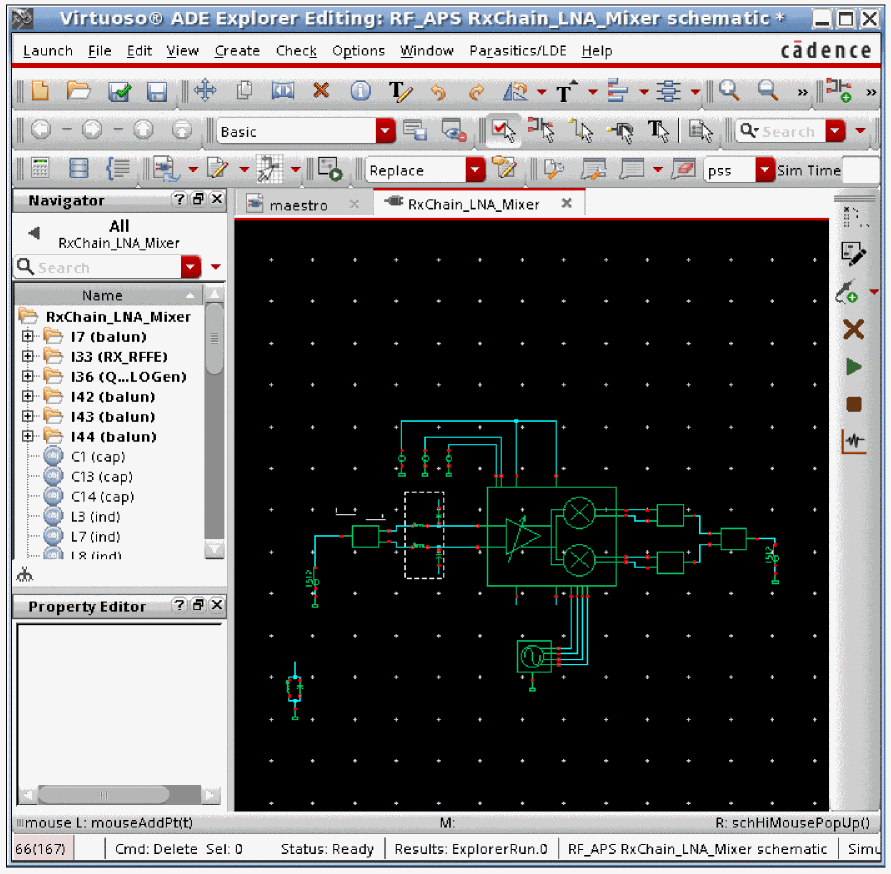Screen dimensions: 891x874
Task: Open the Basic workspace dropdown
Action: 385,131
